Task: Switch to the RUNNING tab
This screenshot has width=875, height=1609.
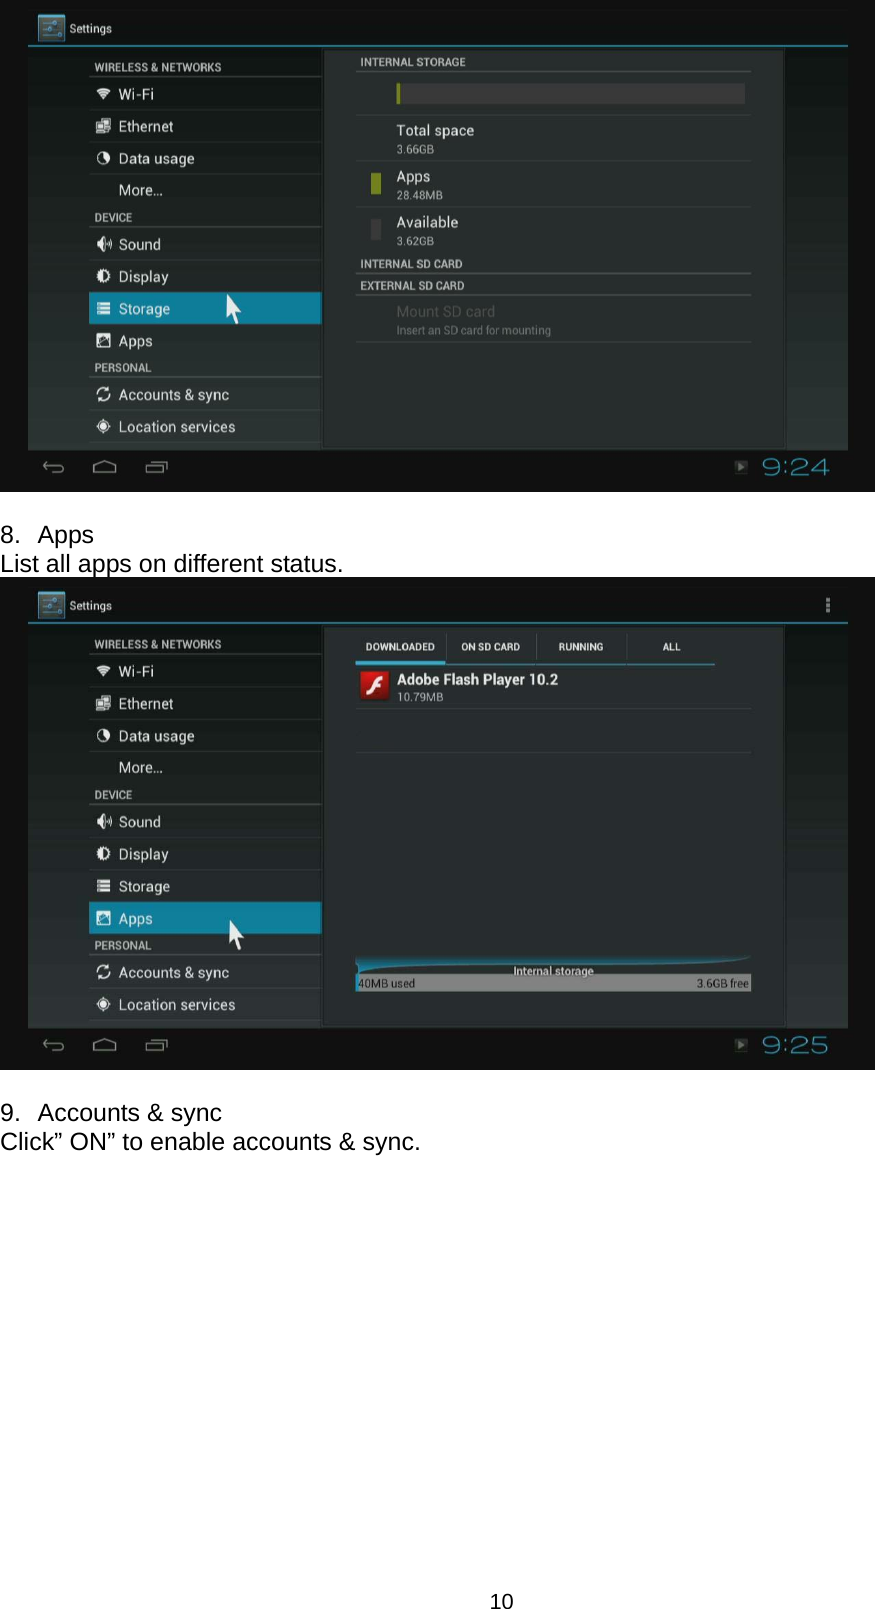Action: click(x=581, y=647)
